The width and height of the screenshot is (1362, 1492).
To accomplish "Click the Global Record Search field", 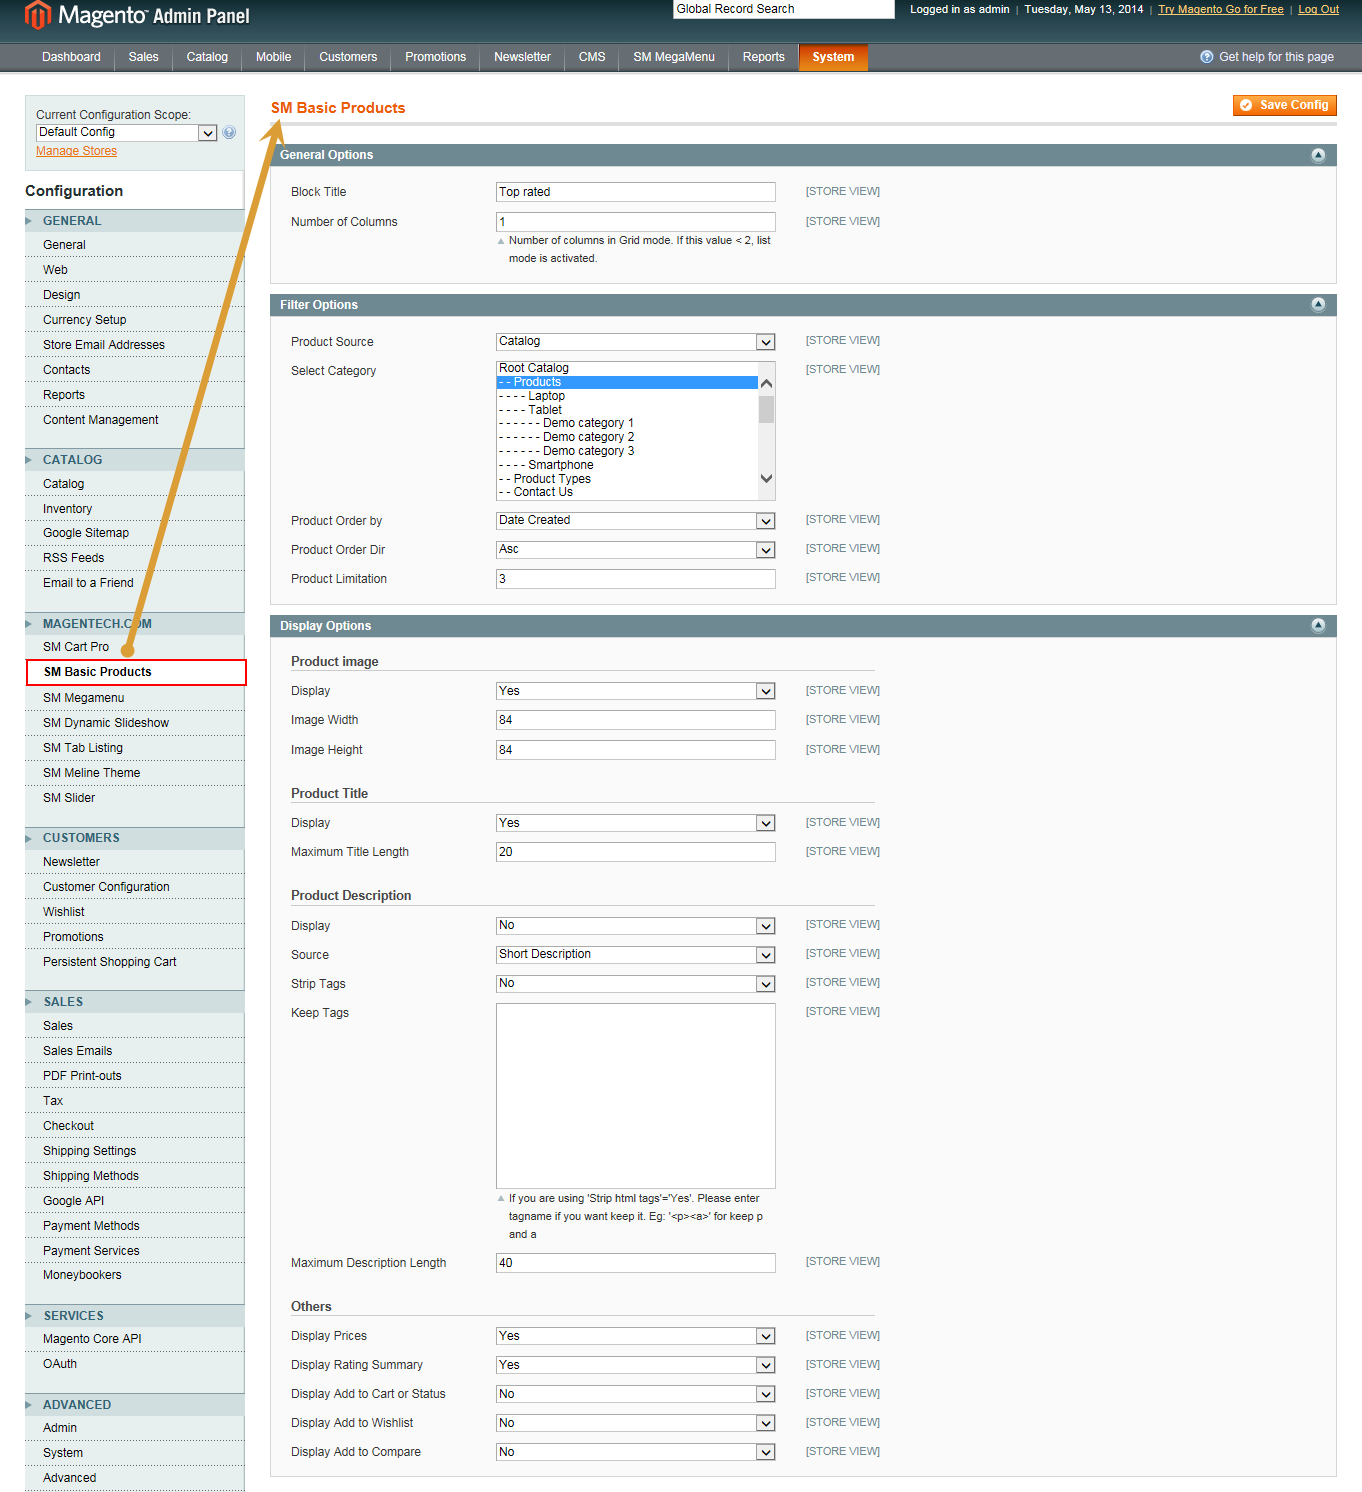I will pos(784,9).
